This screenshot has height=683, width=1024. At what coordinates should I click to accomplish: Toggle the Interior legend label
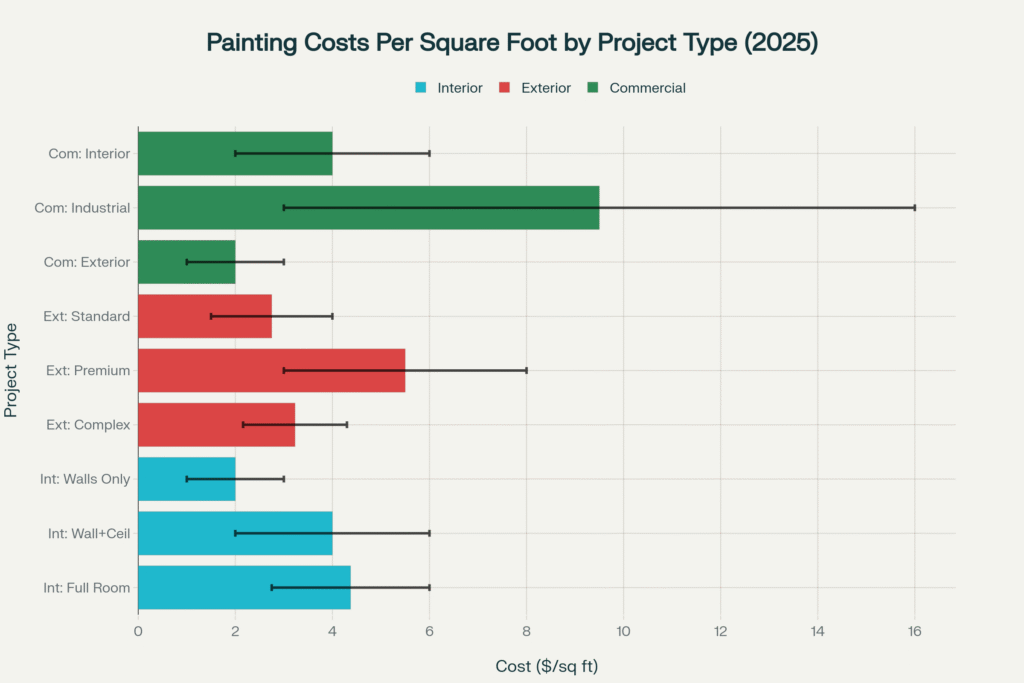point(460,88)
